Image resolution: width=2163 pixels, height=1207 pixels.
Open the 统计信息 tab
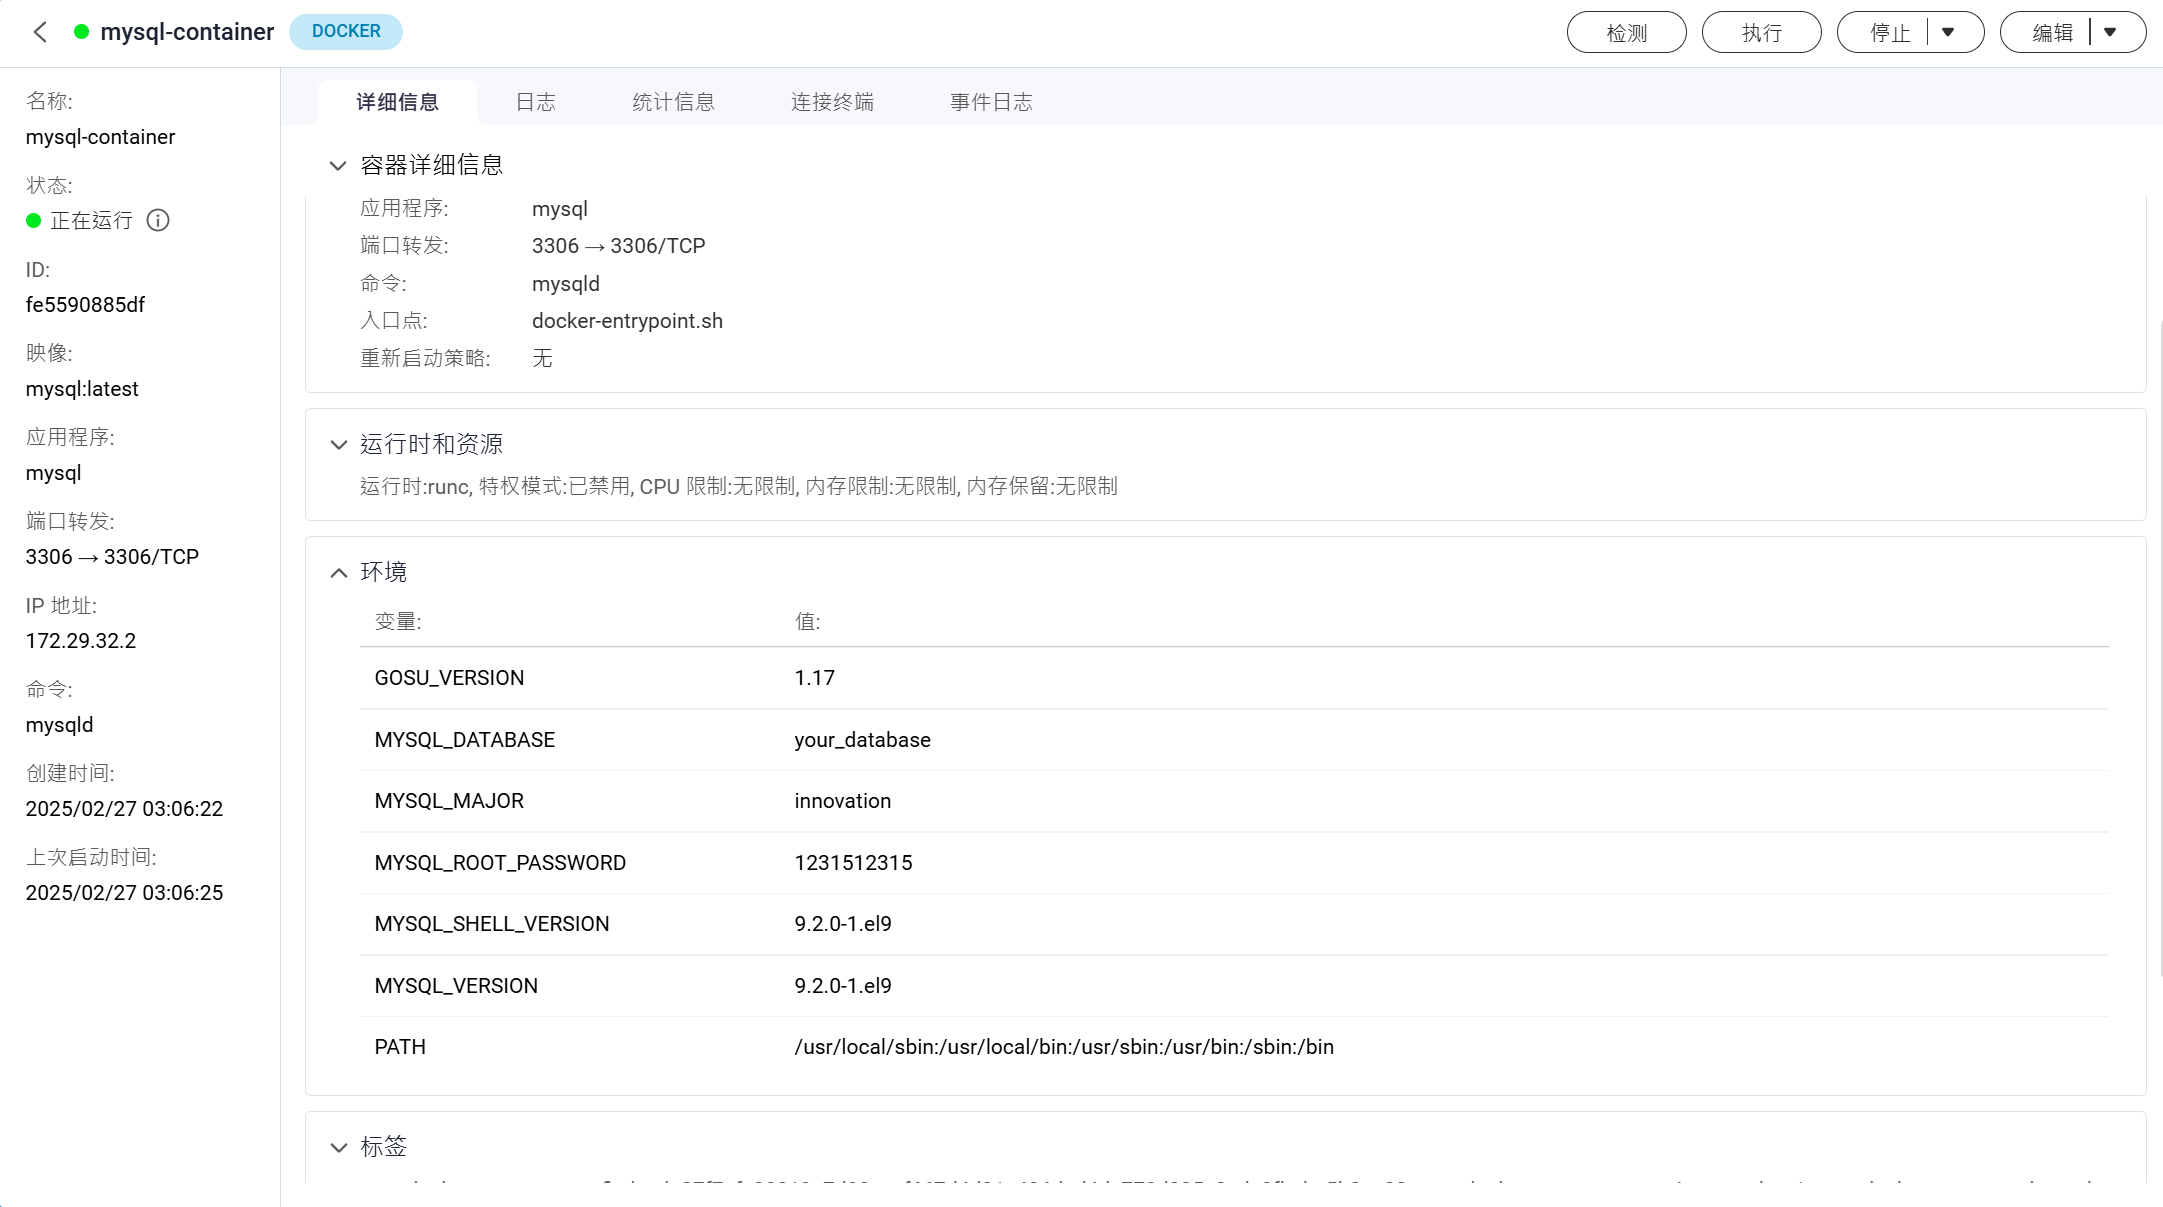coord(673,102)
